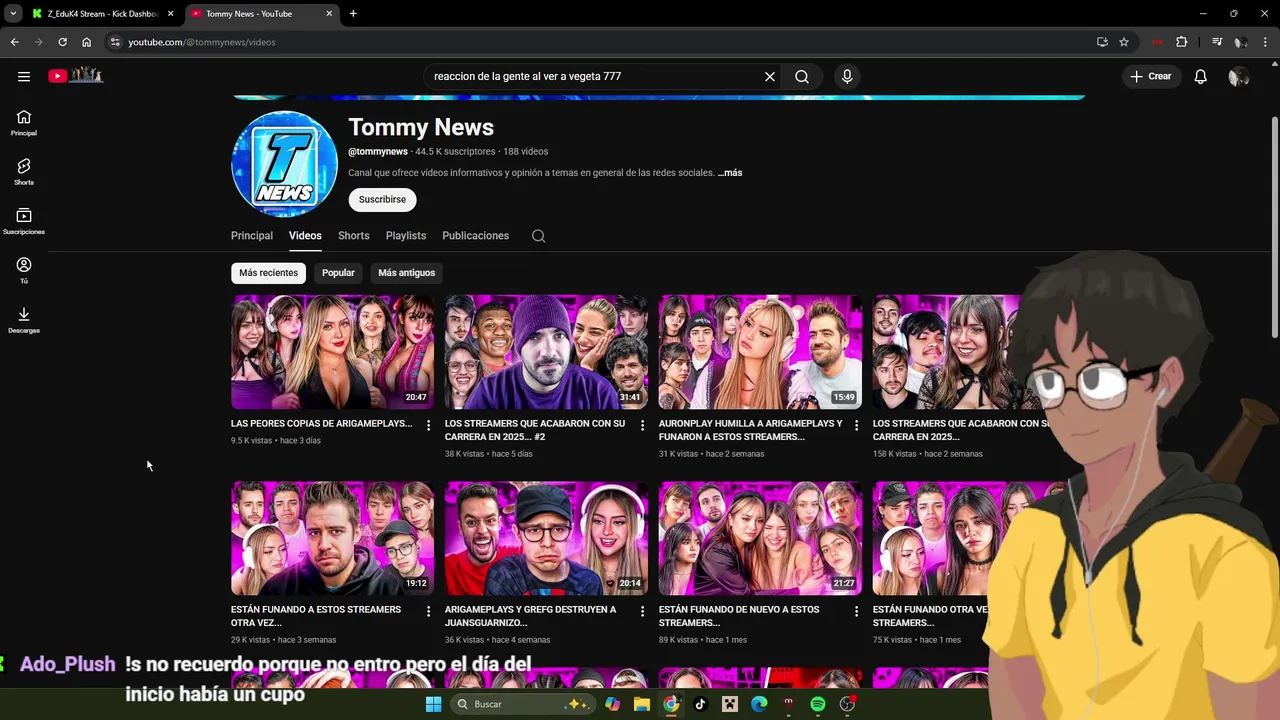Screen dimensions: 1280x720
Task: Open the Publicaciones channel tab
Action: pos(476,236)
